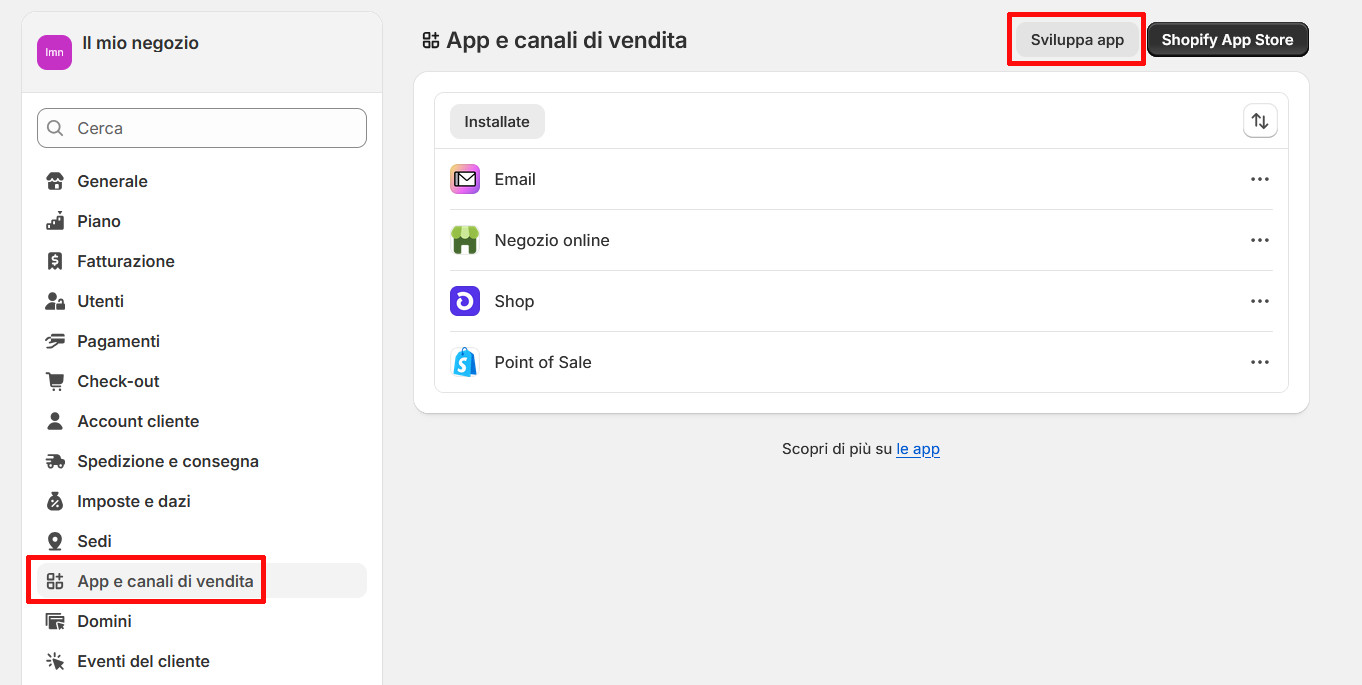The image size is (1362, 685).
Task: Click the sort arrows button
Action: (x=1260, y=121)
